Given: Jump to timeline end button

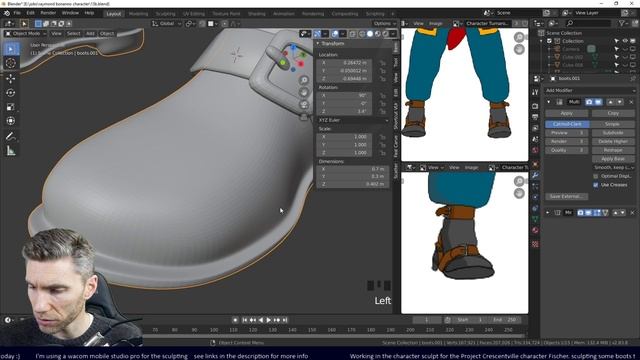Looking at the screenshot, I should [285, 320].
